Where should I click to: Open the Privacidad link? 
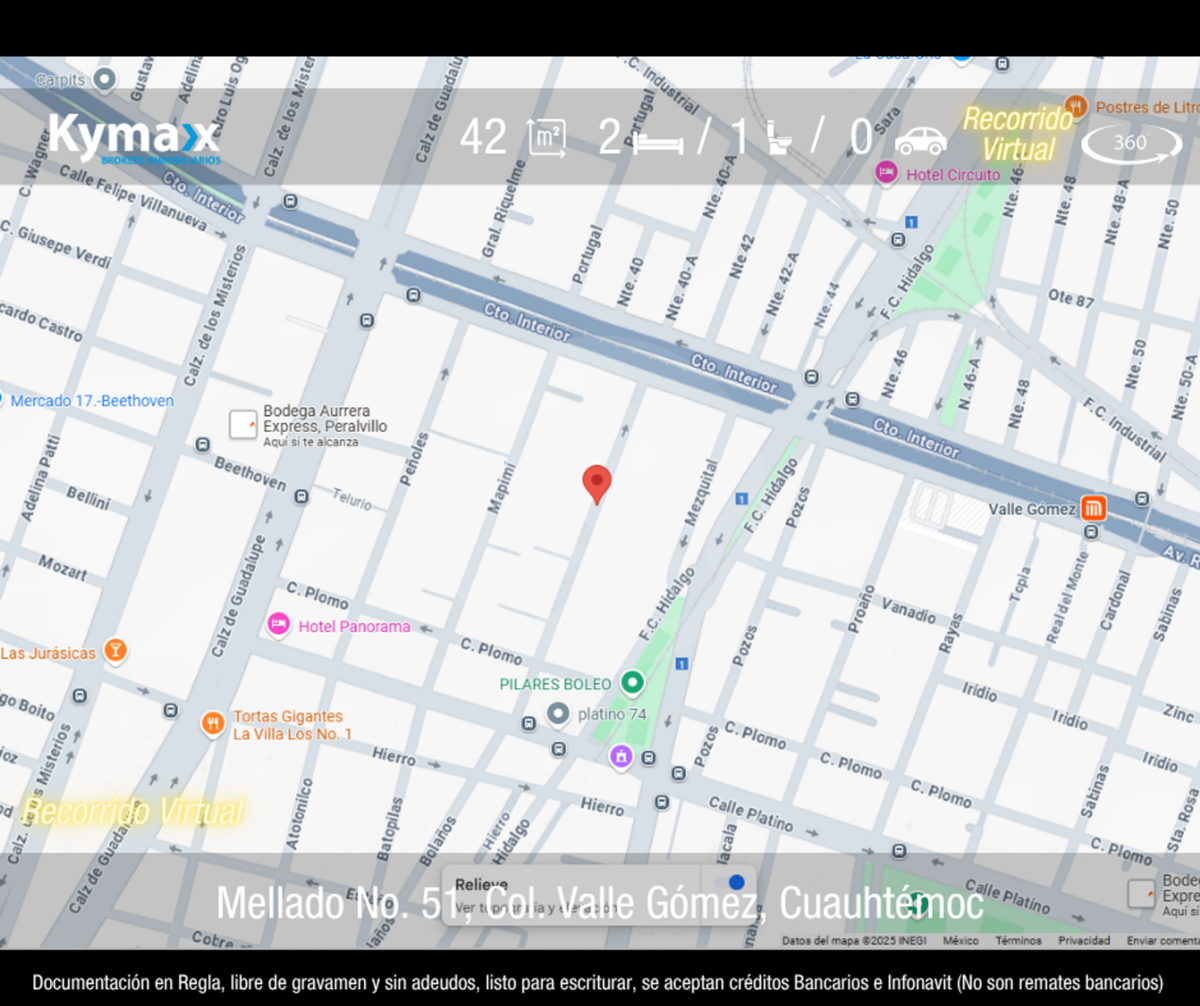1084,941
